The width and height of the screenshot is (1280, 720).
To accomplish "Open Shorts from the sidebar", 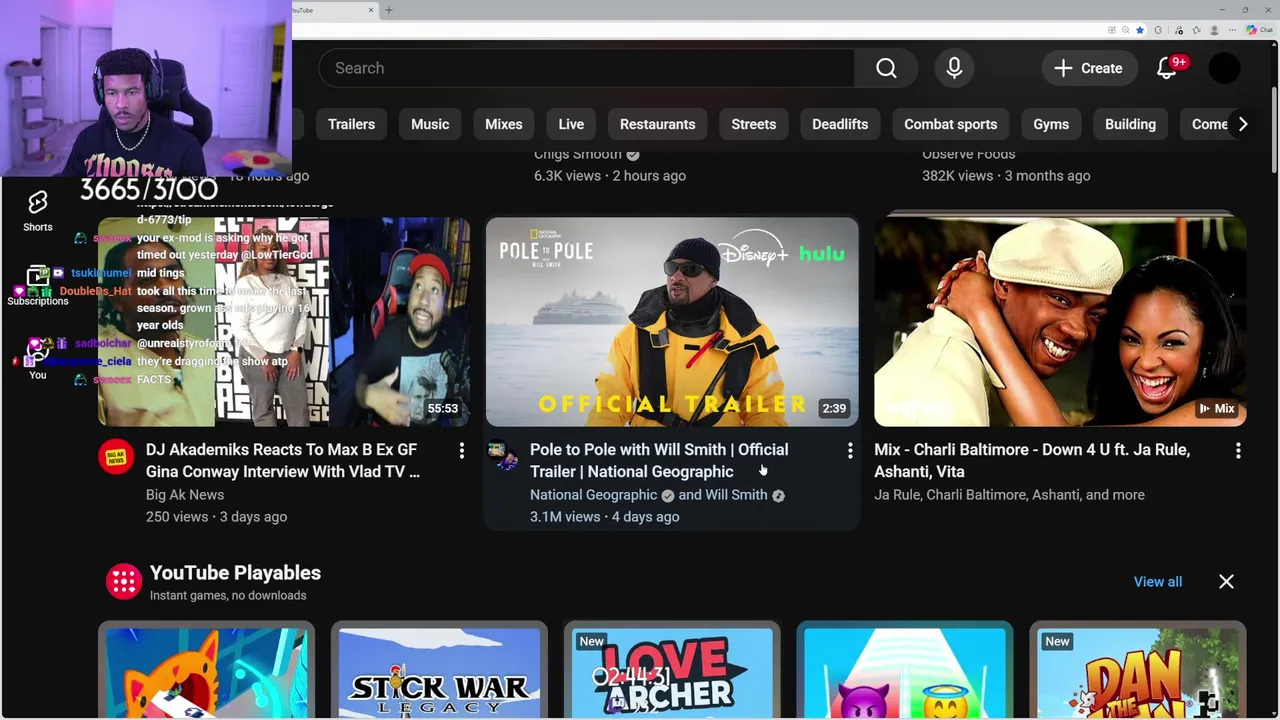I will 38,210.
